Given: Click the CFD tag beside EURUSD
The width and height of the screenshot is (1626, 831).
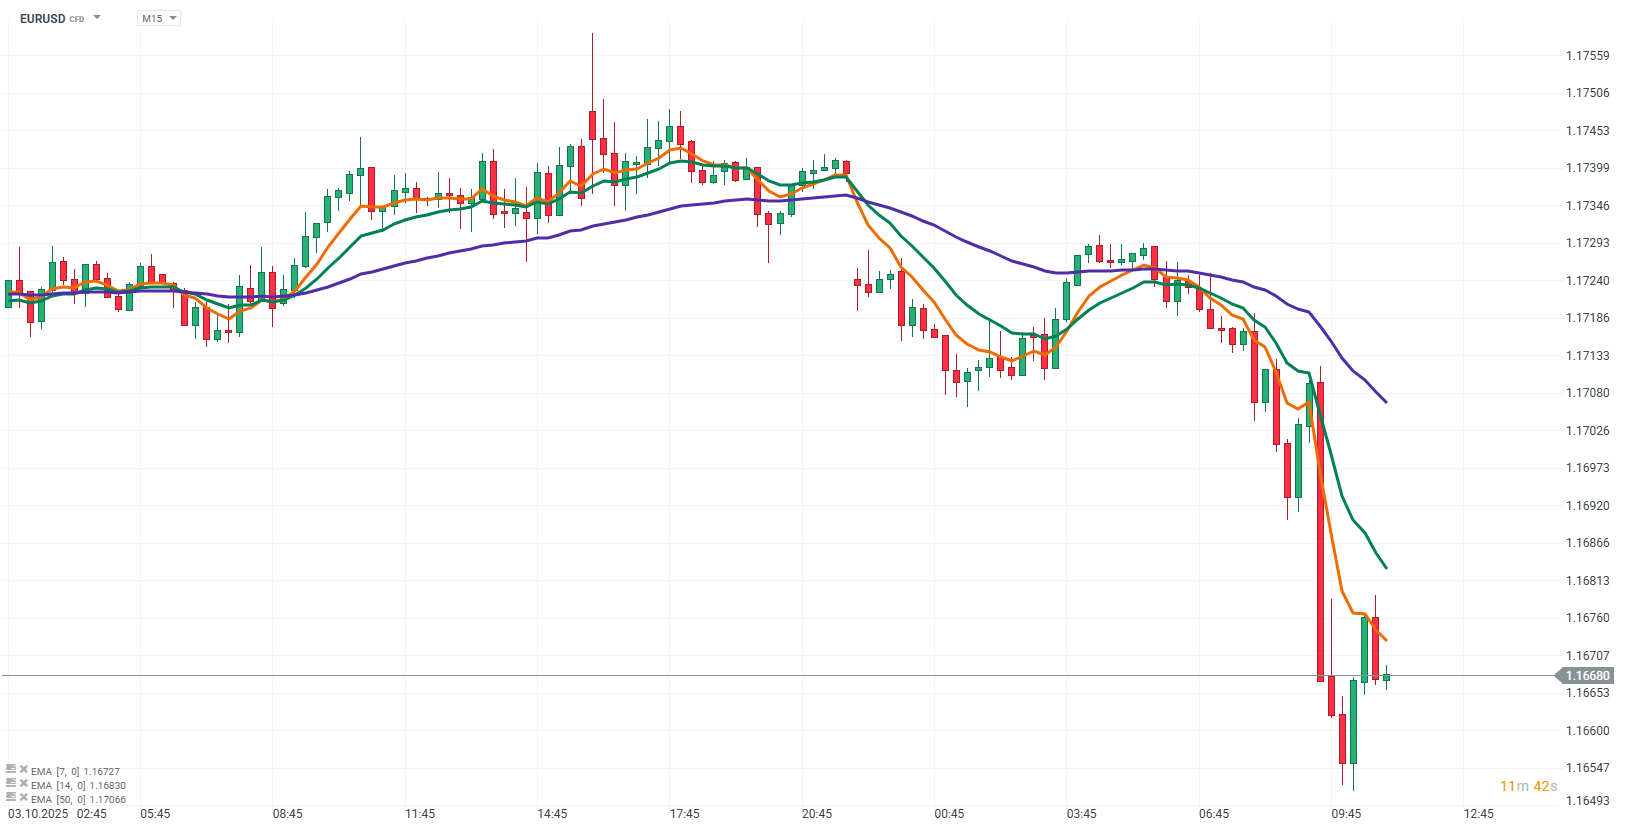Looking at the screenshot, I should click(77, 20).
